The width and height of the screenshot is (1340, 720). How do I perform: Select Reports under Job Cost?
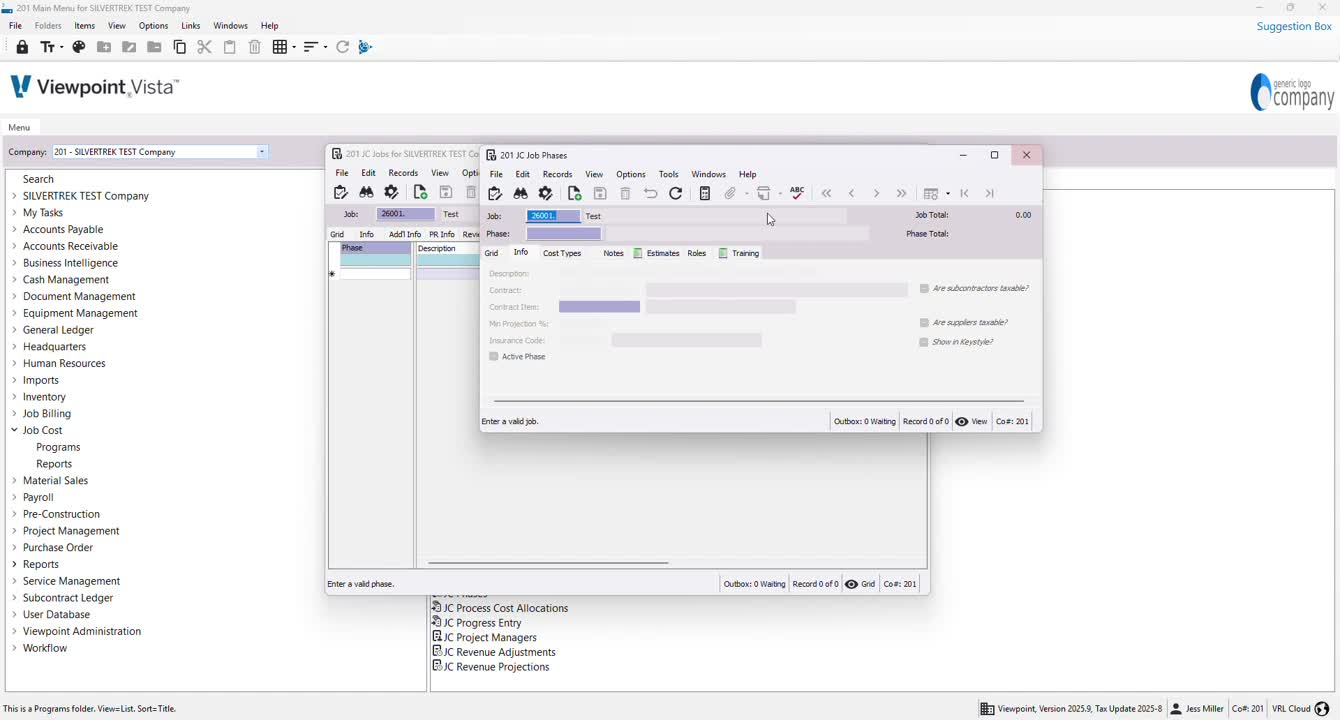click(54, 464)
